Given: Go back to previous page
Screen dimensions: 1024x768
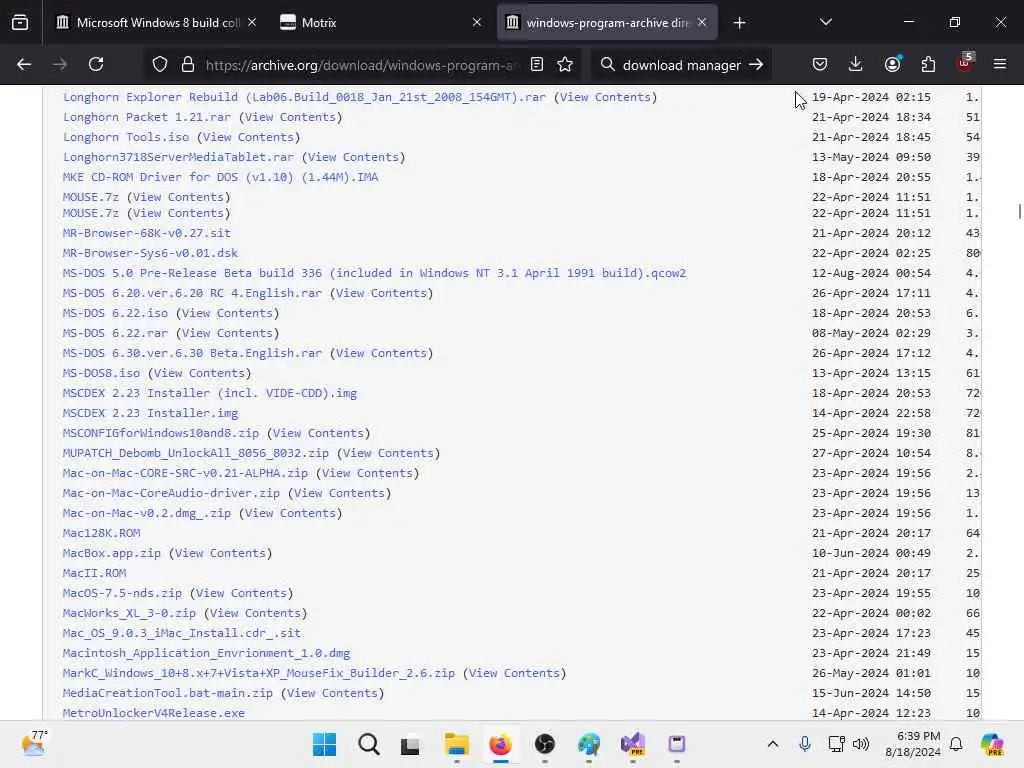Looking at the screenshot, I should click(24, 65).
